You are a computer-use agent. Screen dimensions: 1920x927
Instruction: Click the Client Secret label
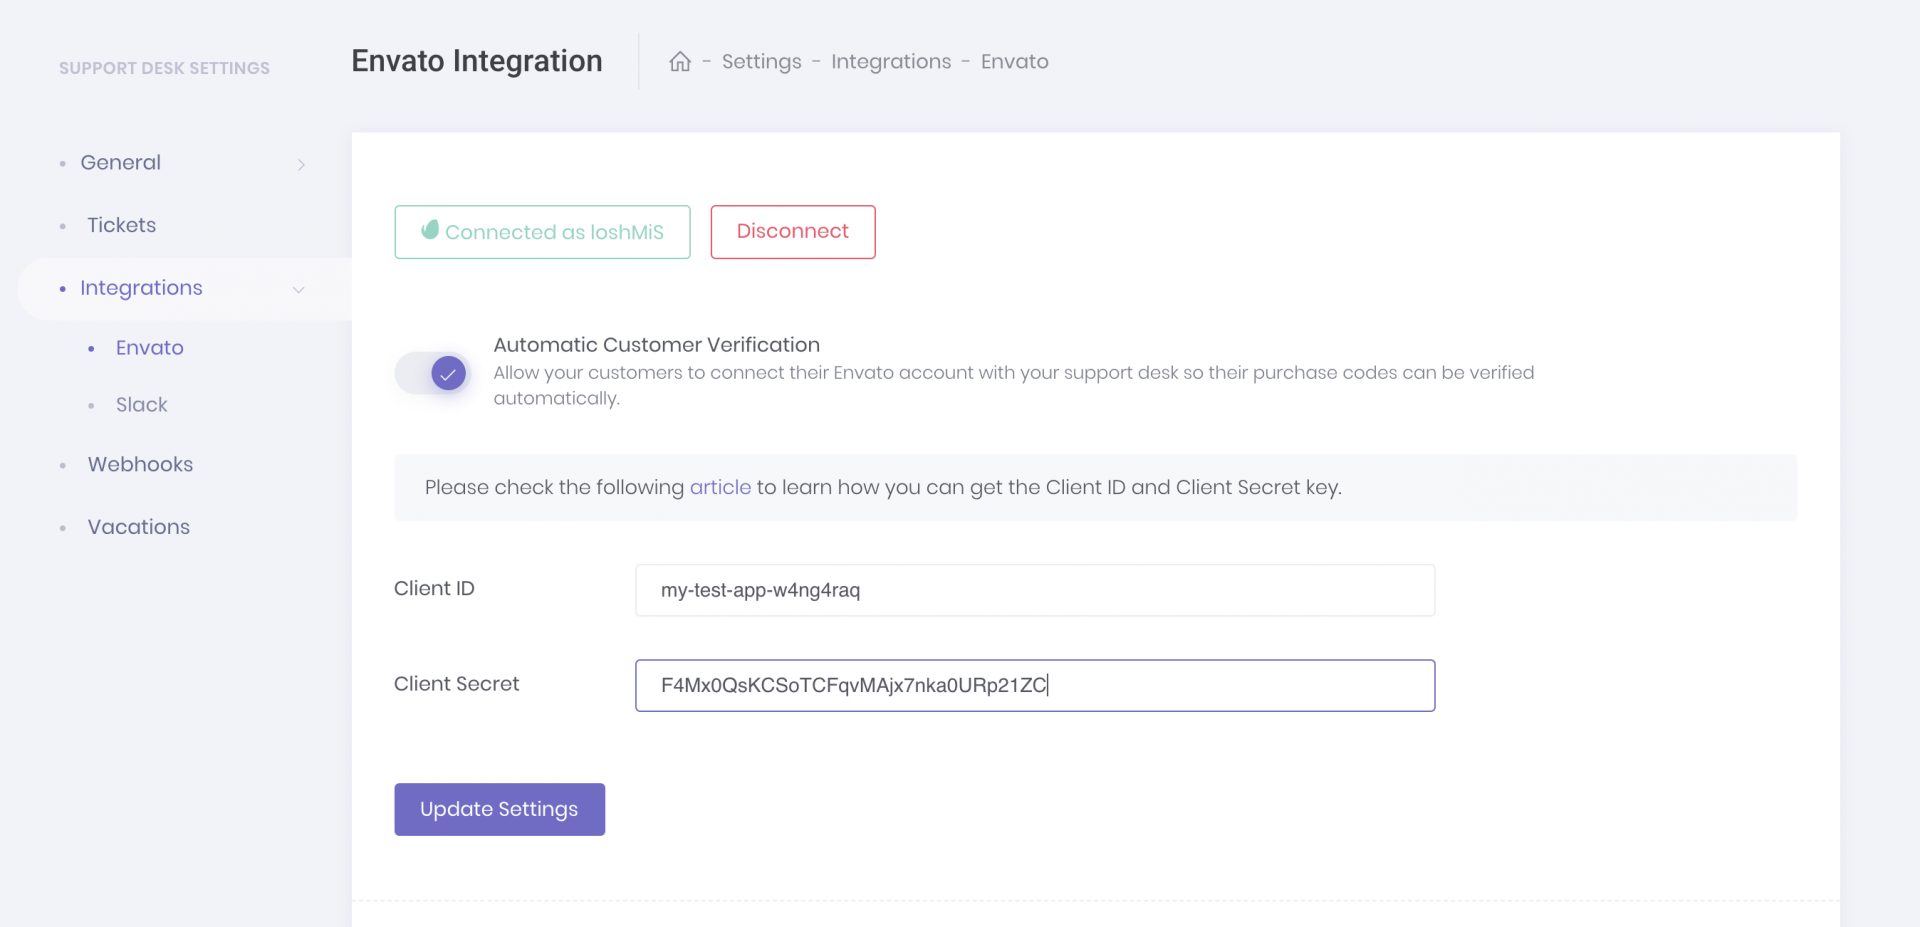(x=457, y=684)
